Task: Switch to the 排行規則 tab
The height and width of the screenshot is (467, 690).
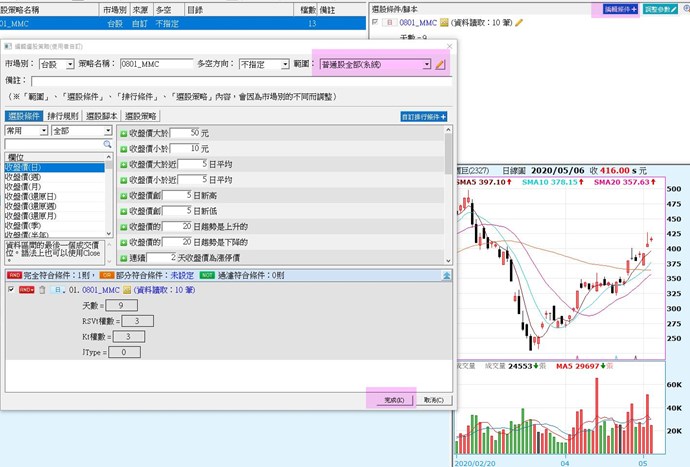Action: 62,116
